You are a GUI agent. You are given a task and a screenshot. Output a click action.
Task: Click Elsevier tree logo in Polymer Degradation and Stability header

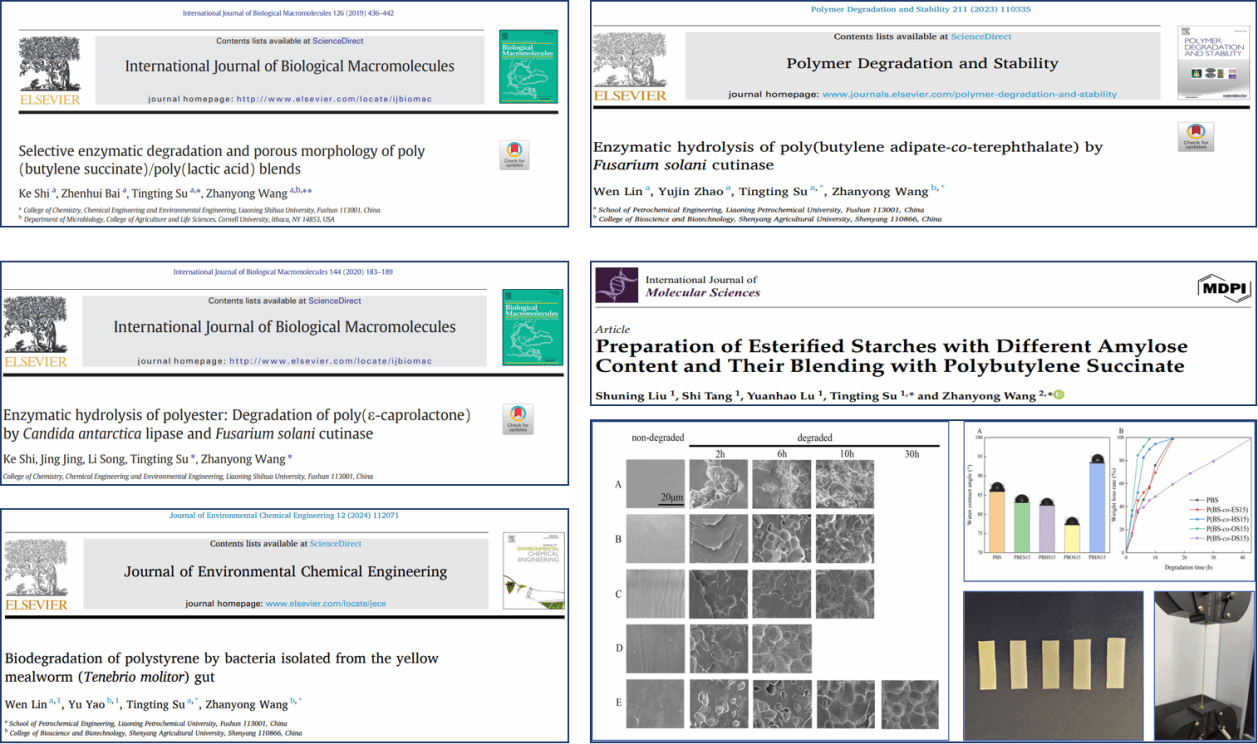629,67
